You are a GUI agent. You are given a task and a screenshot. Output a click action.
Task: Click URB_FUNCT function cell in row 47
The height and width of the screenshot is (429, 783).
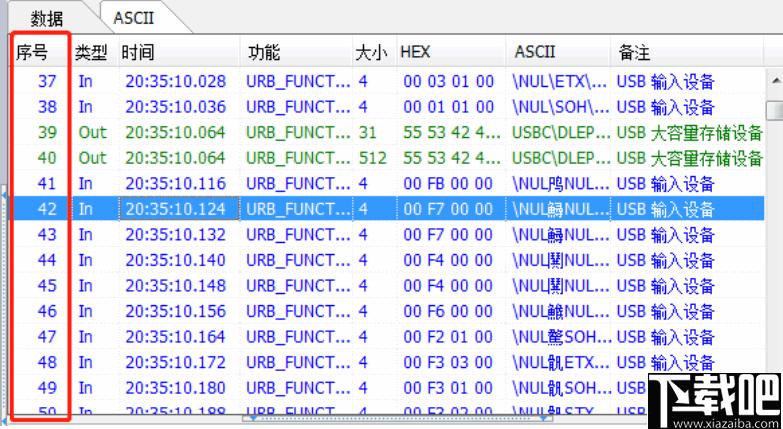point(298,337)
